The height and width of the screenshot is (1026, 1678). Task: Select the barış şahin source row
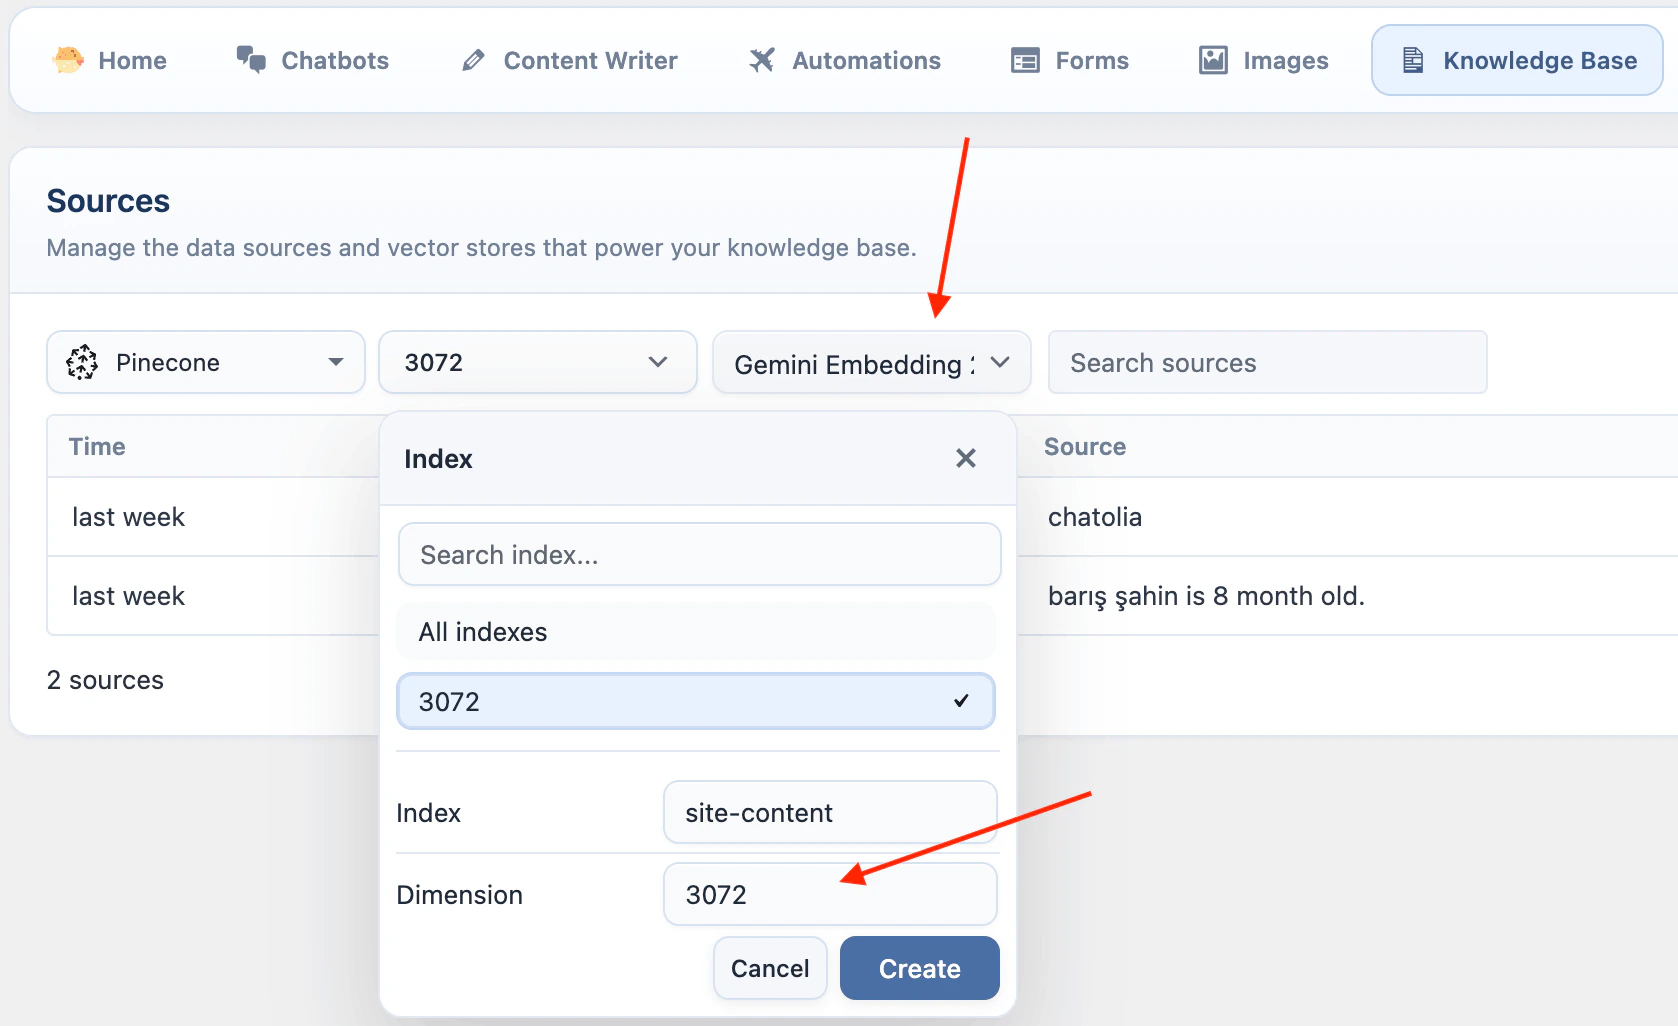click(x=1206, y=596)
